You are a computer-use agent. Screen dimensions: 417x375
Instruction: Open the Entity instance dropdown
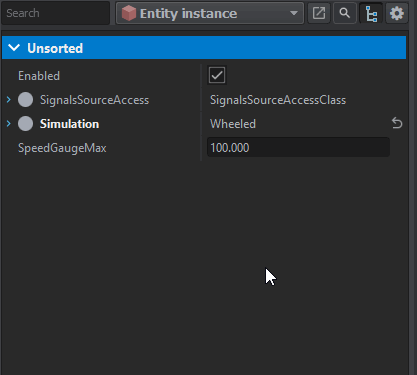click(210, 13)
